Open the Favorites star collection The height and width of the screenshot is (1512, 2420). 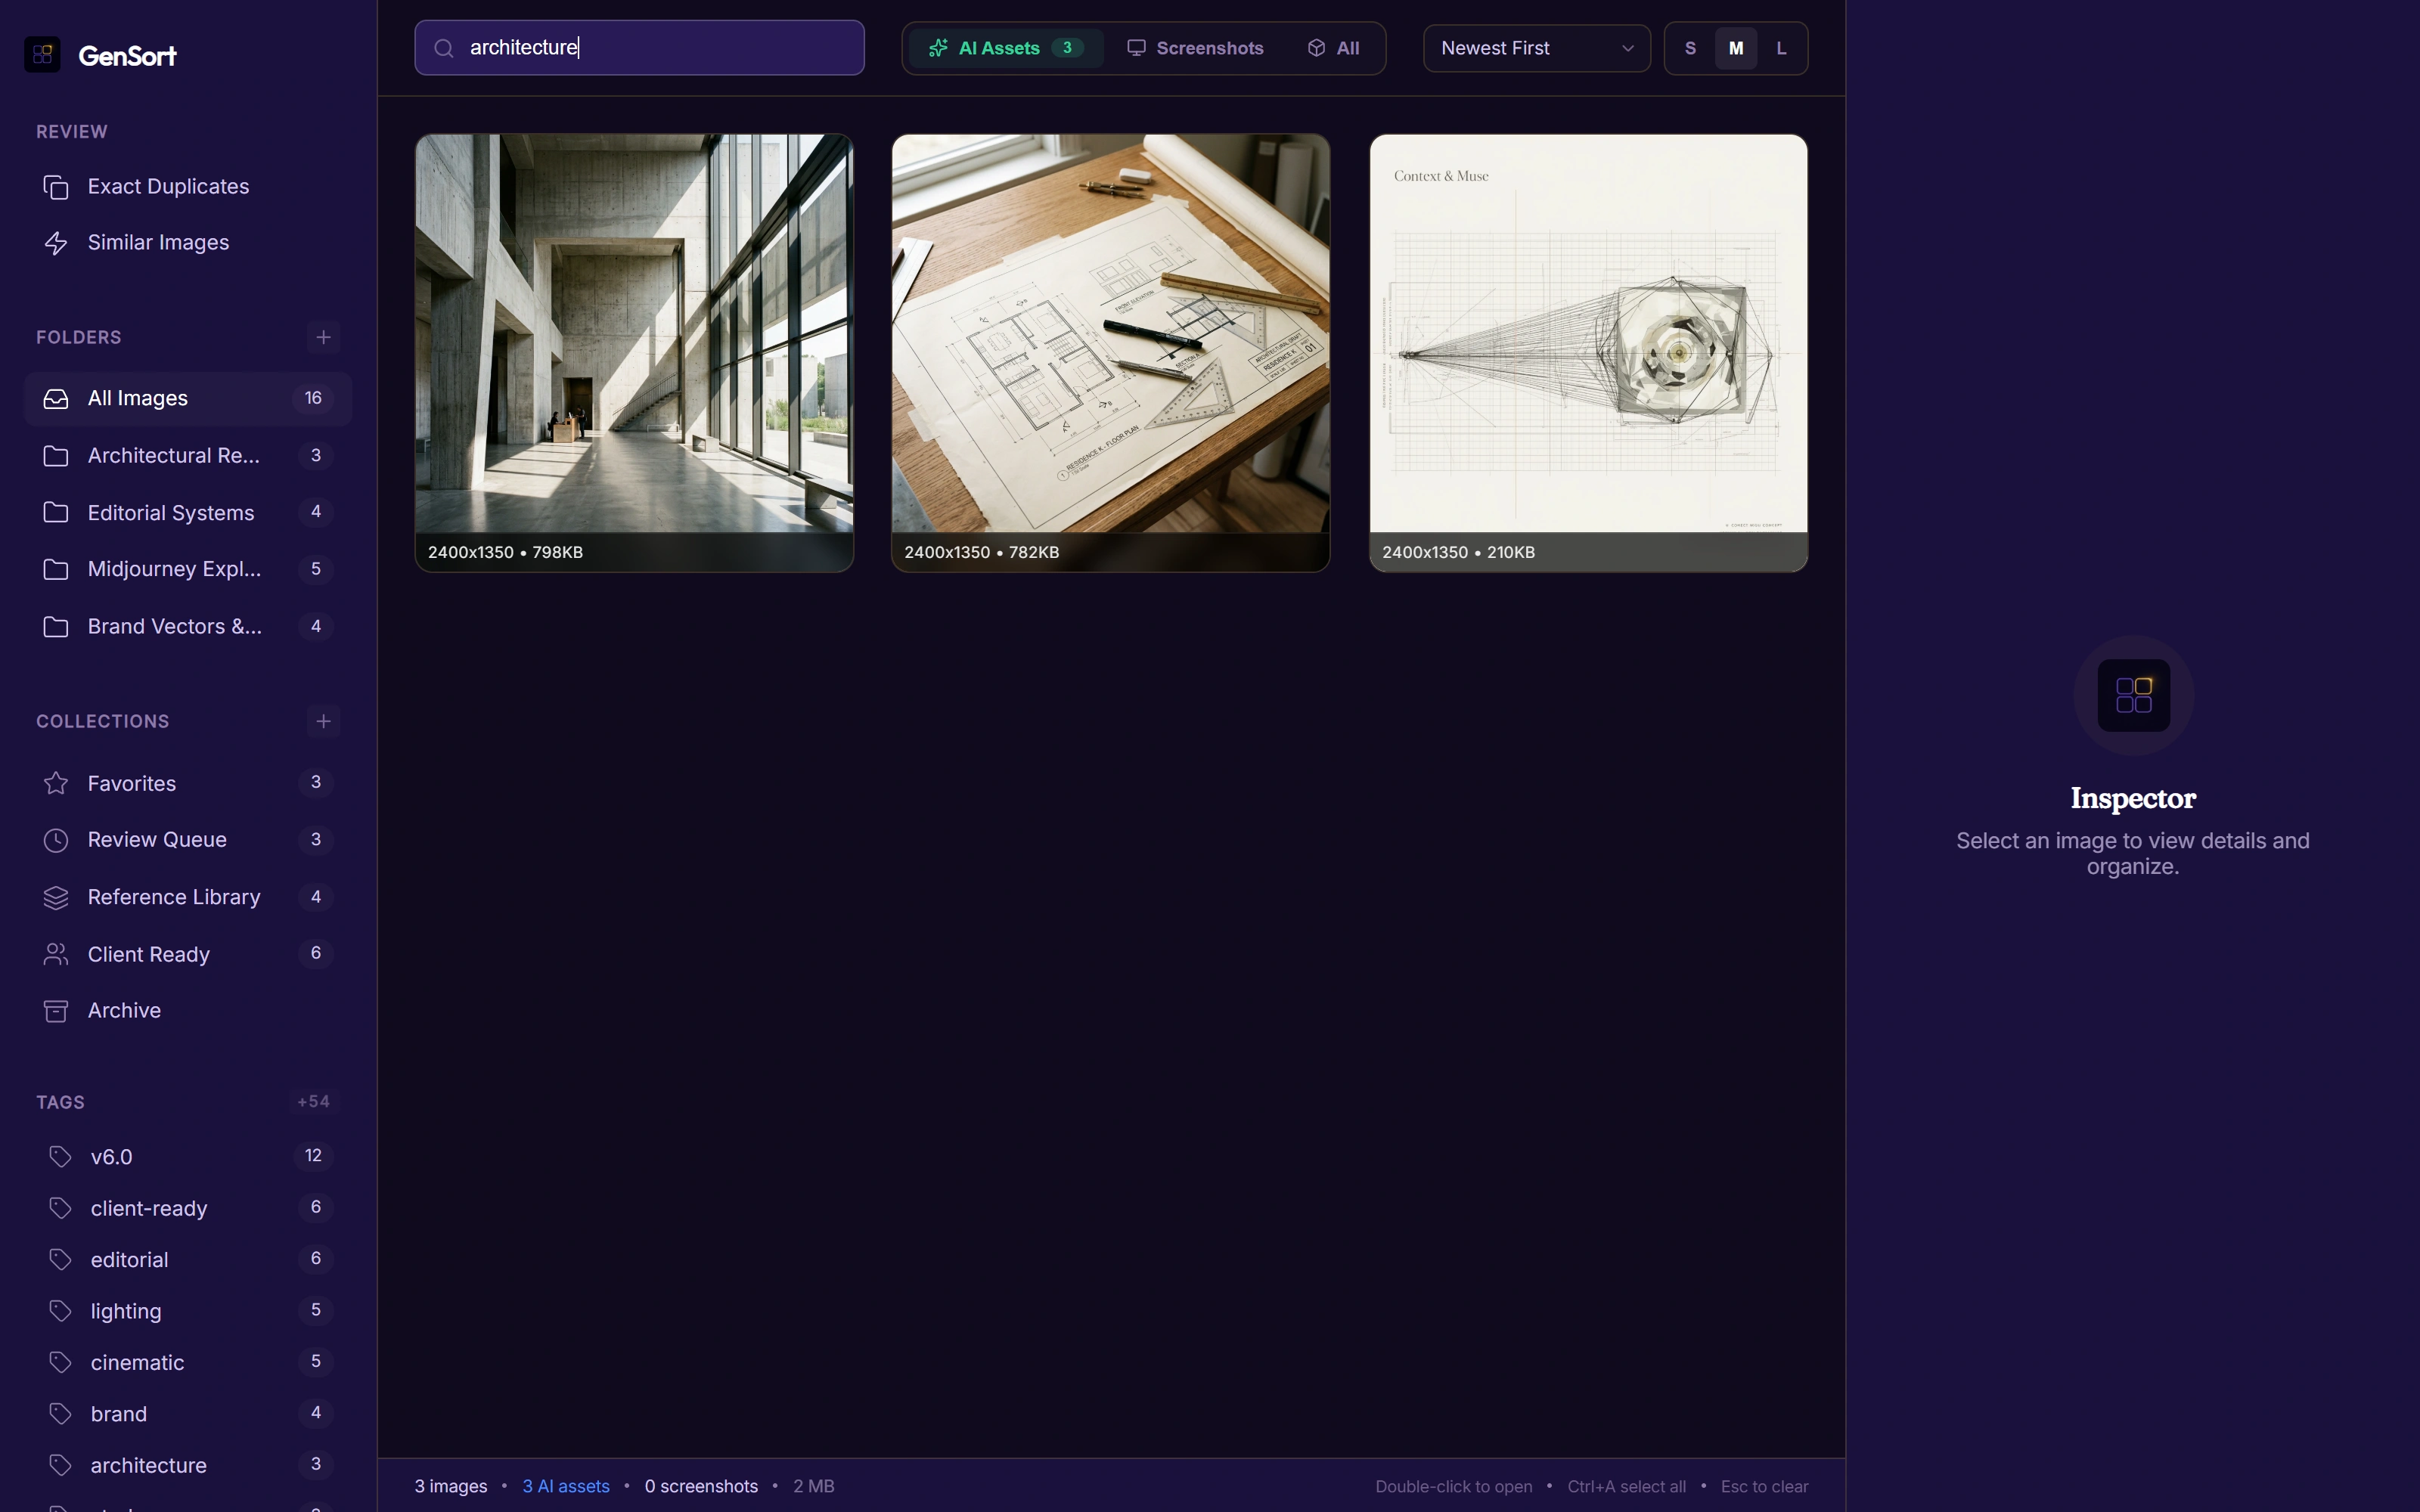pyautogui.click(x=188, y=783)
